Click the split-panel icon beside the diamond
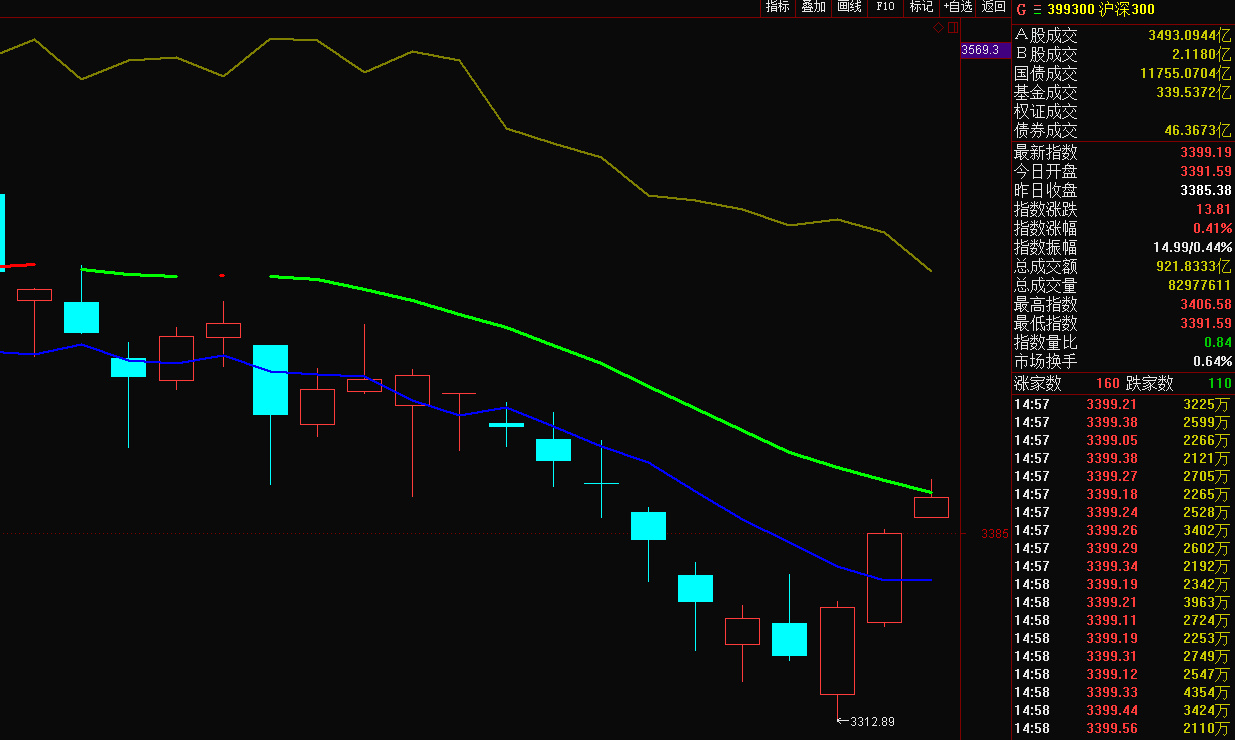The image size is (1235, 740). 954,28
